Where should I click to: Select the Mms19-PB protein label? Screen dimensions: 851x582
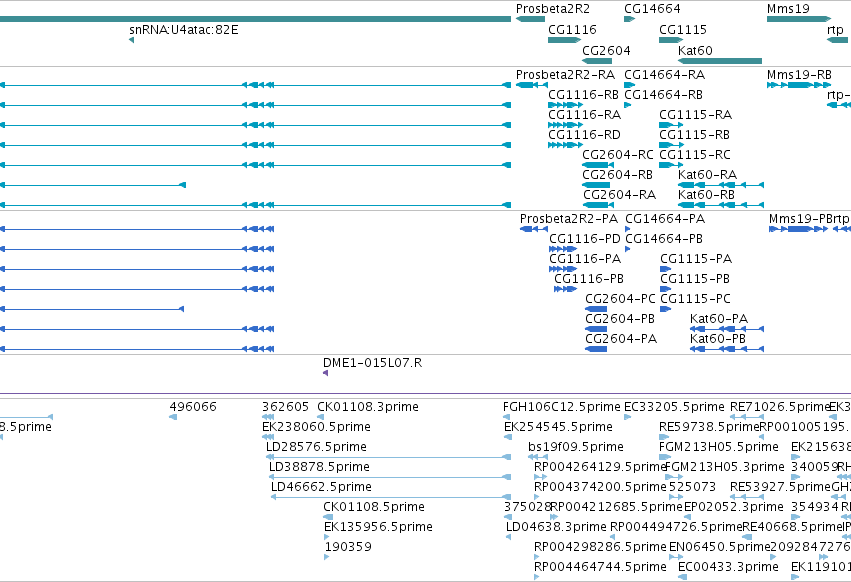coord(799,219)
